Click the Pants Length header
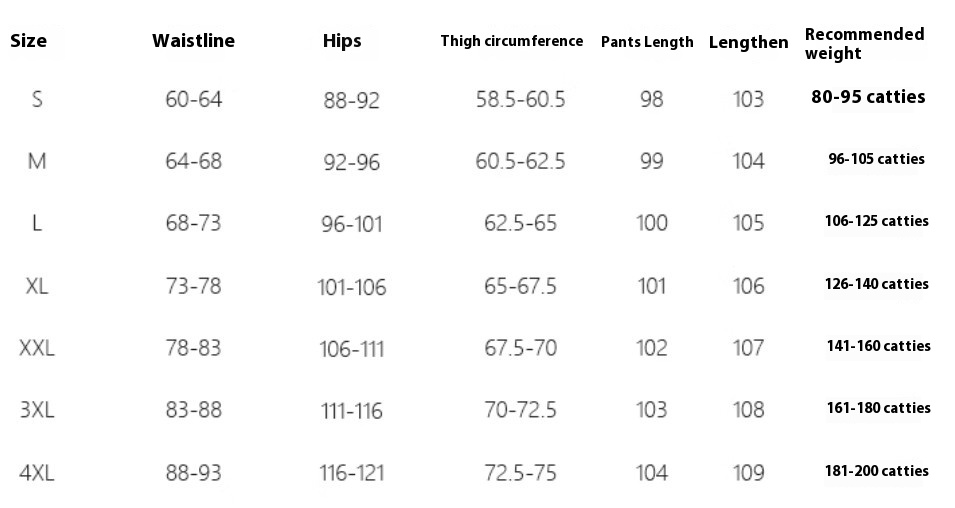 pyautogui.click(x=647, y=42)
